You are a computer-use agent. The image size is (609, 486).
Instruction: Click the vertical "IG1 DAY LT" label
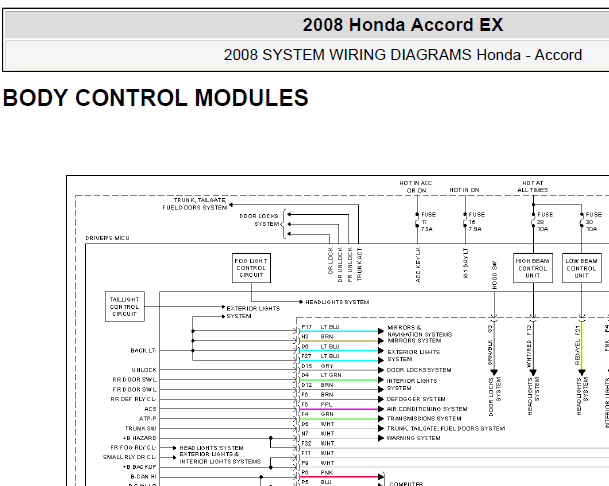466,263
